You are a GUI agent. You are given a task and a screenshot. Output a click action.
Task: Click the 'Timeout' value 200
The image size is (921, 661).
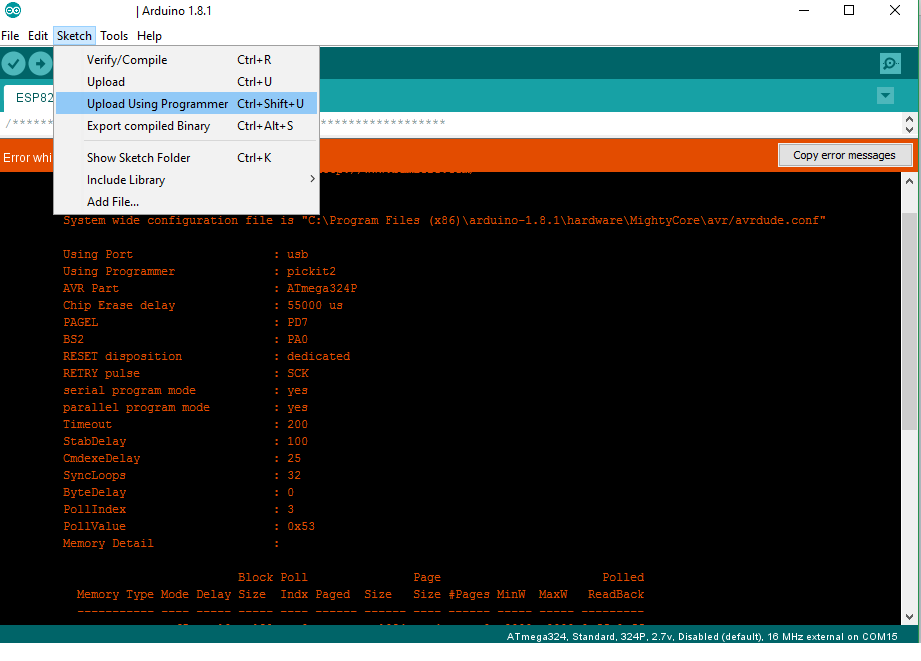point(297,424)
